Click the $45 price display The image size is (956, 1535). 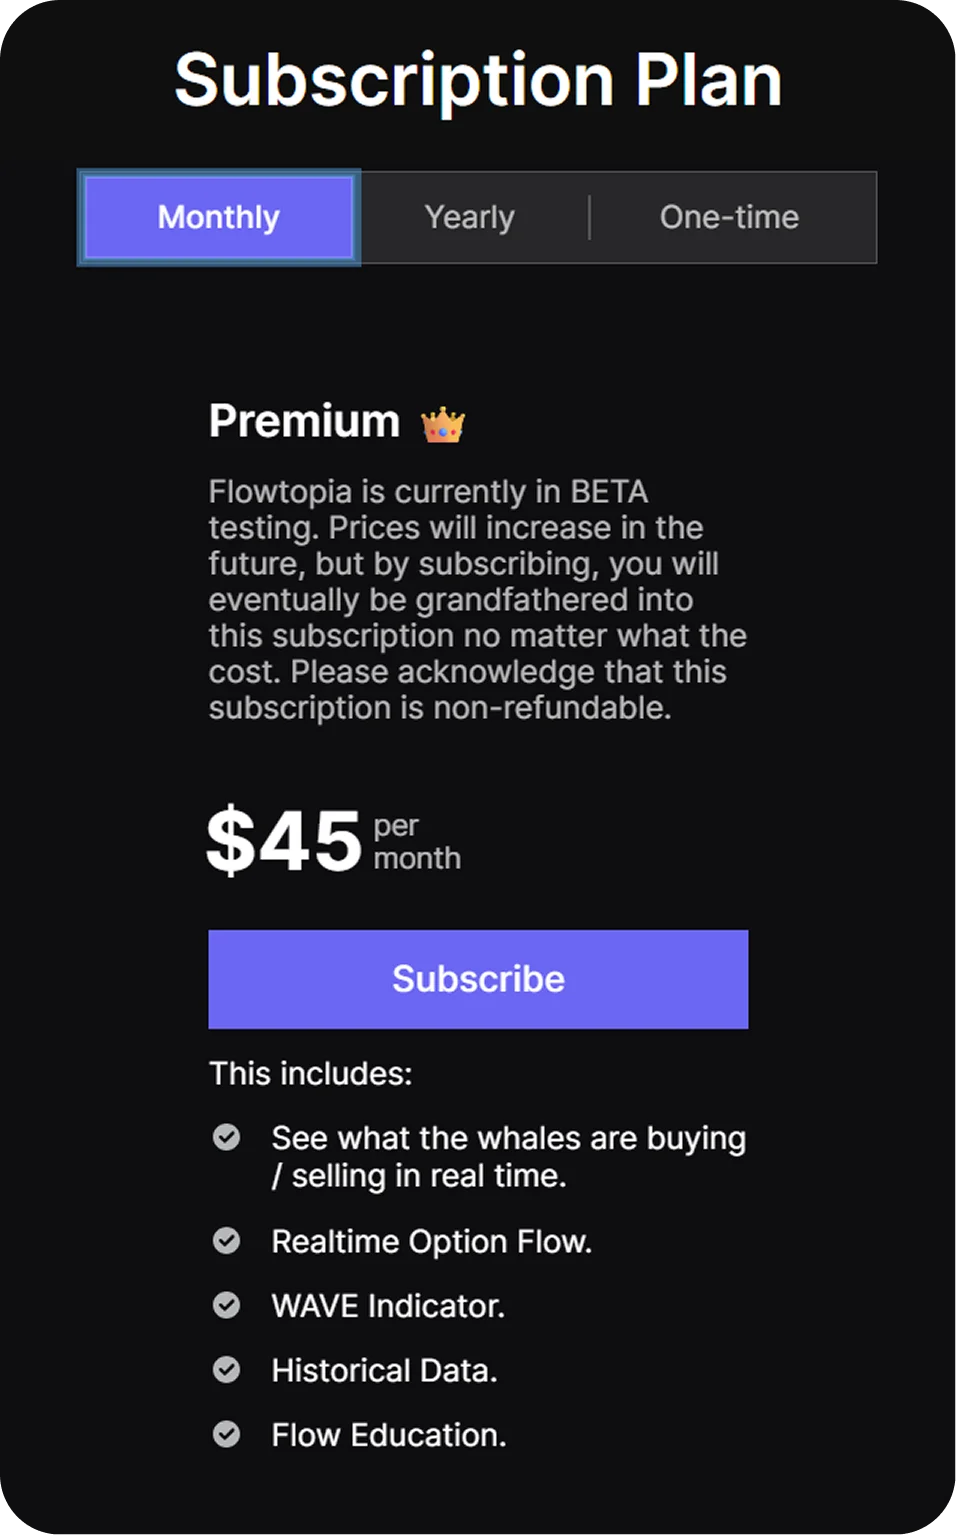tap(284, 840)
